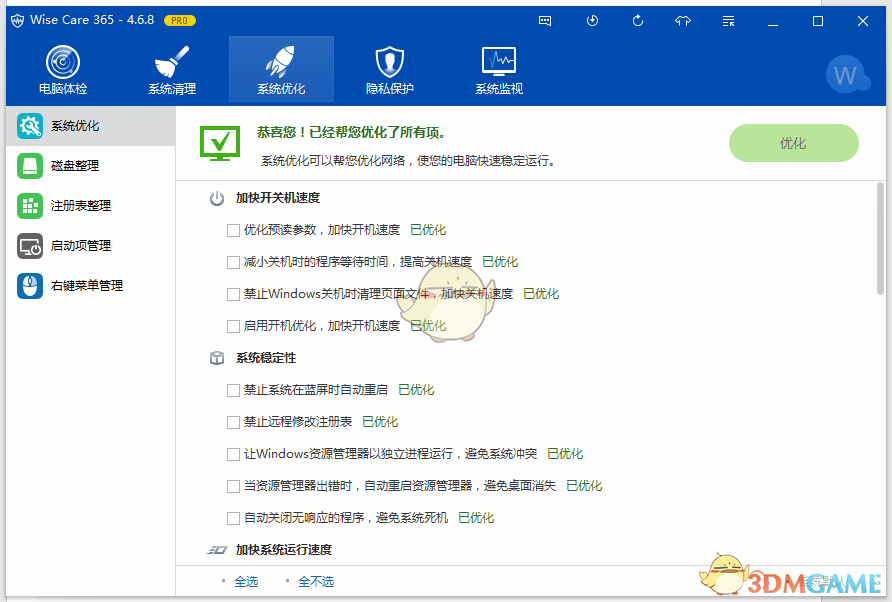Open 右键菜单管理 from the sidebar
The image size is (892, 602).
(76, 285)
